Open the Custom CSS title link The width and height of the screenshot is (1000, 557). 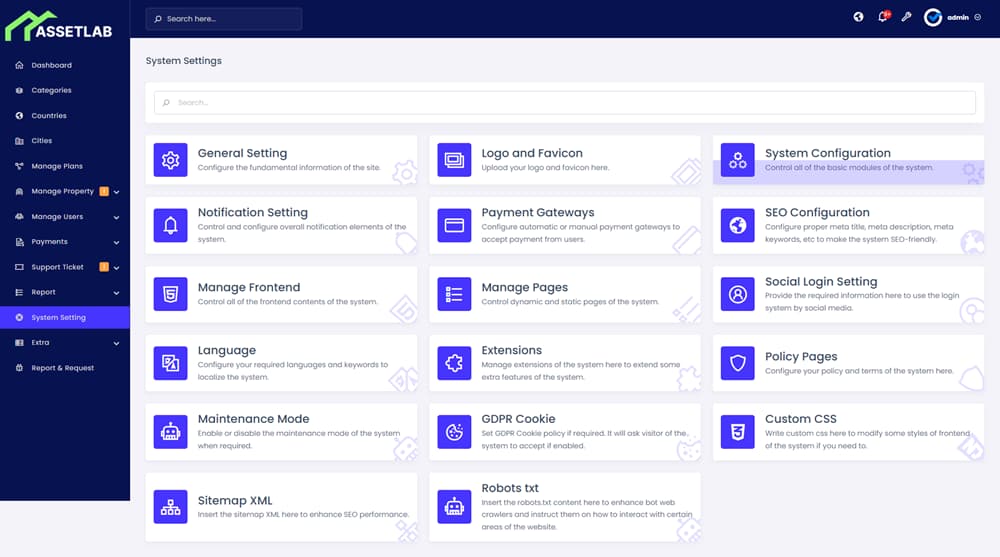(800, 419)
